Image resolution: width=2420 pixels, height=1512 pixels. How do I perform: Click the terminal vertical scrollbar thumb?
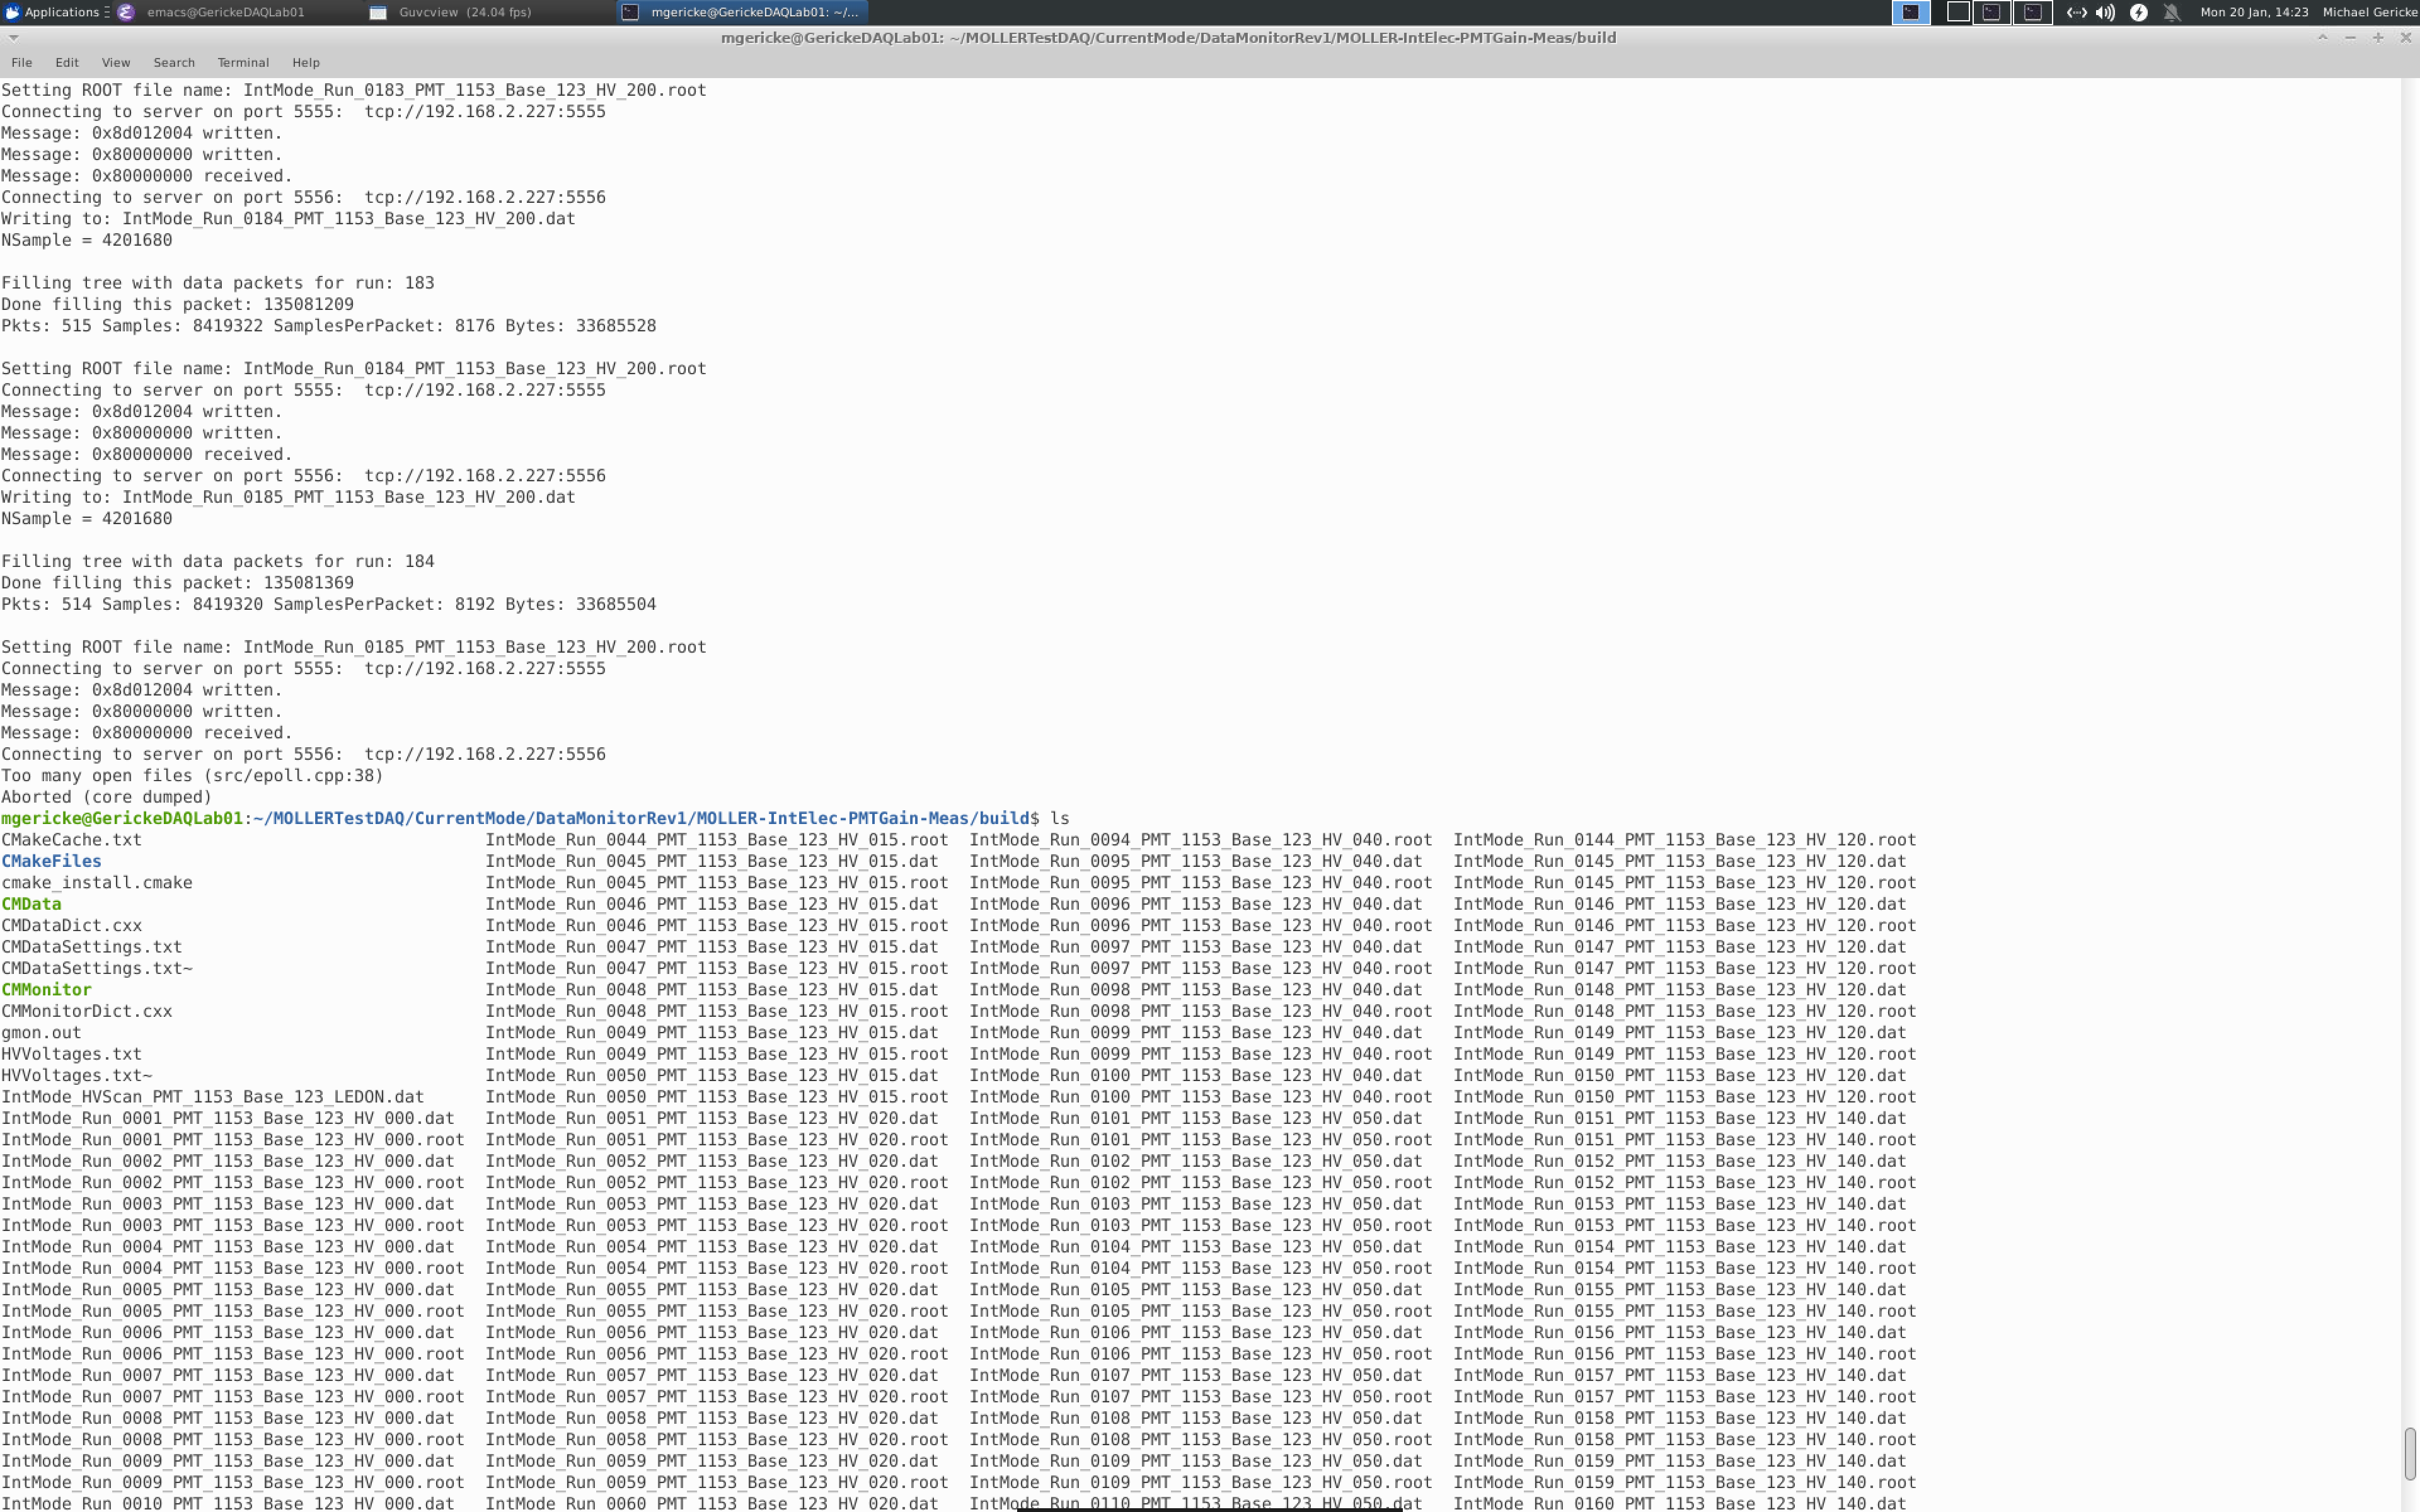coord(2409,1453)
